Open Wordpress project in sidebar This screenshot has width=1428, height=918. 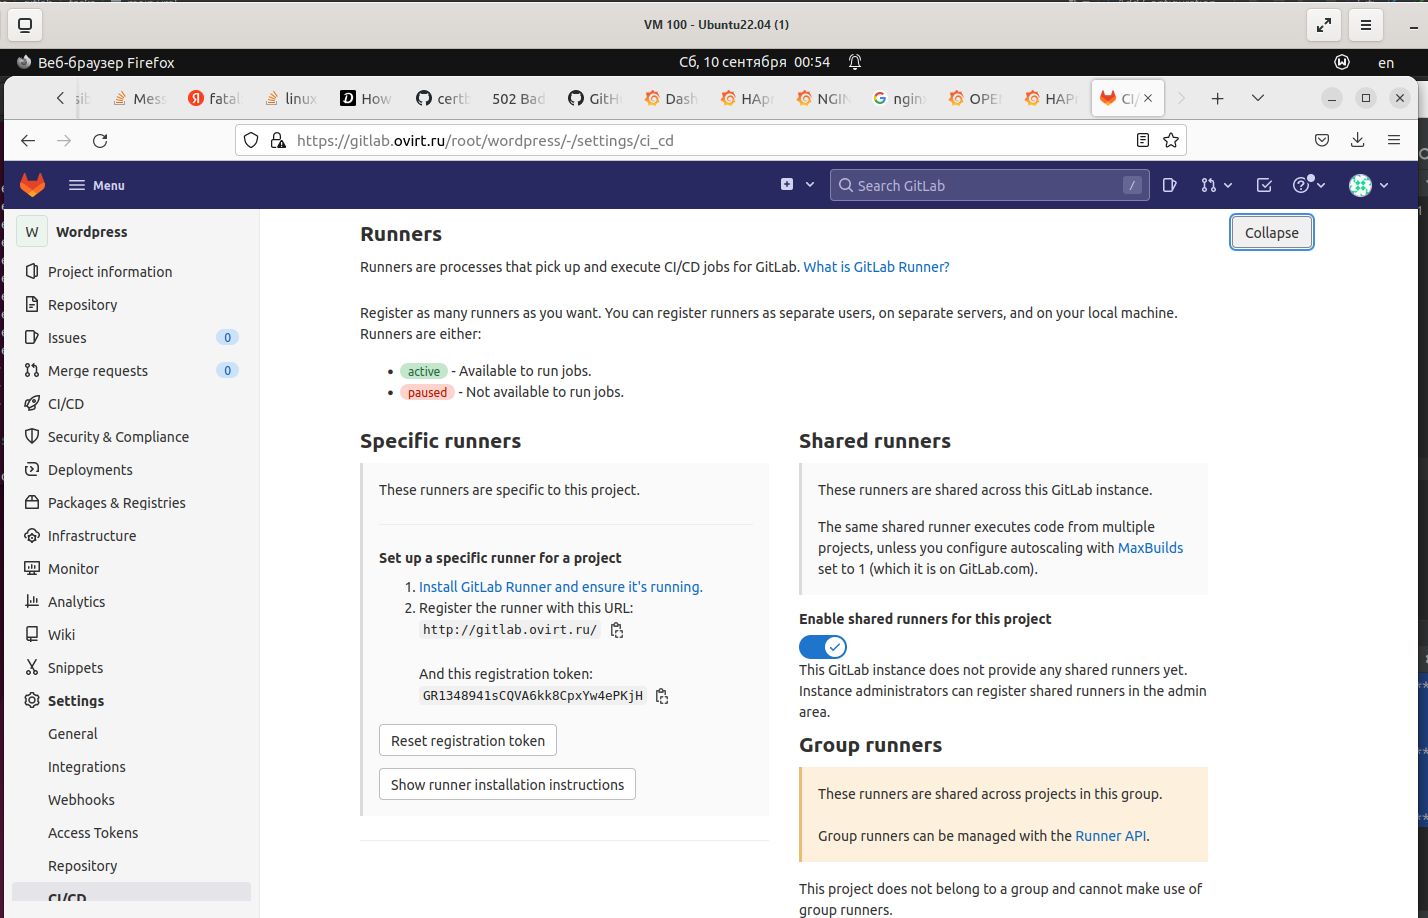pyautogui.click(x=131, y=232)
